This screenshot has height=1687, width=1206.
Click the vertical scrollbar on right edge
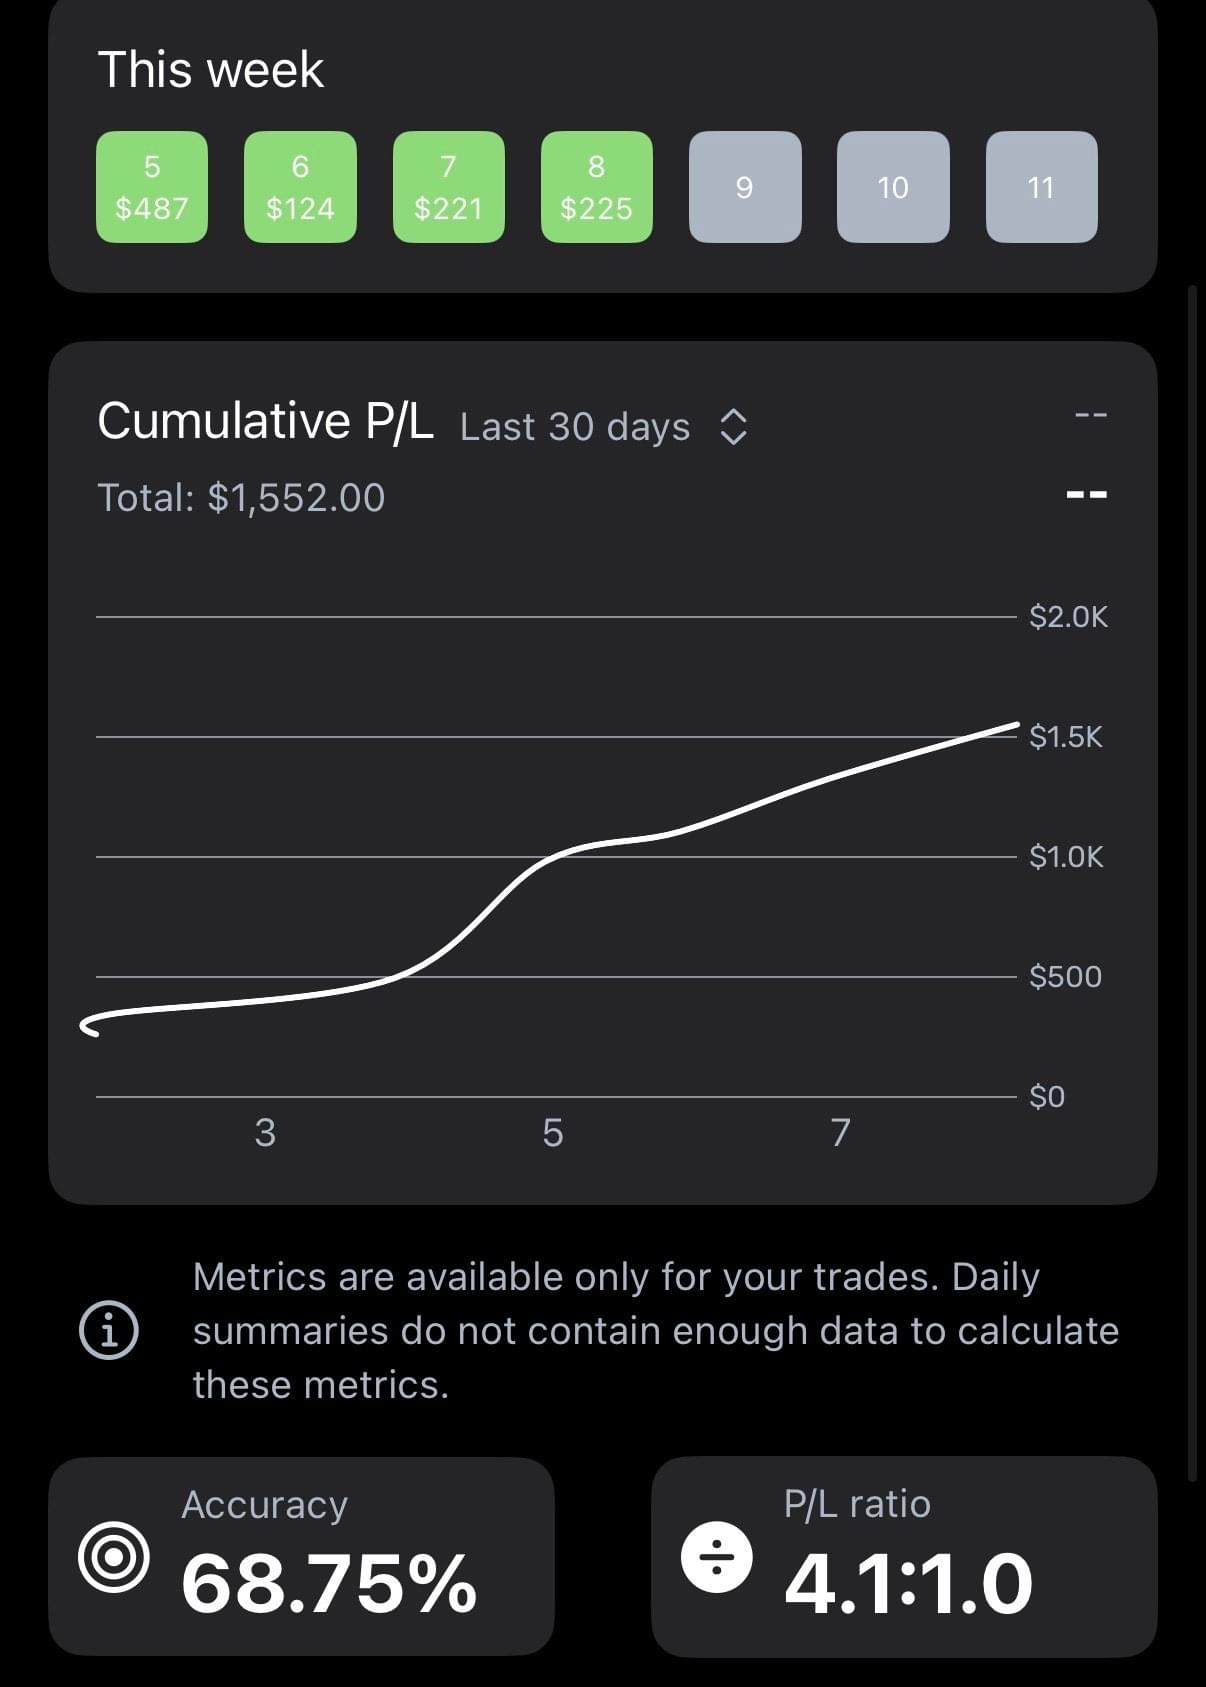tap(1191, 880)
